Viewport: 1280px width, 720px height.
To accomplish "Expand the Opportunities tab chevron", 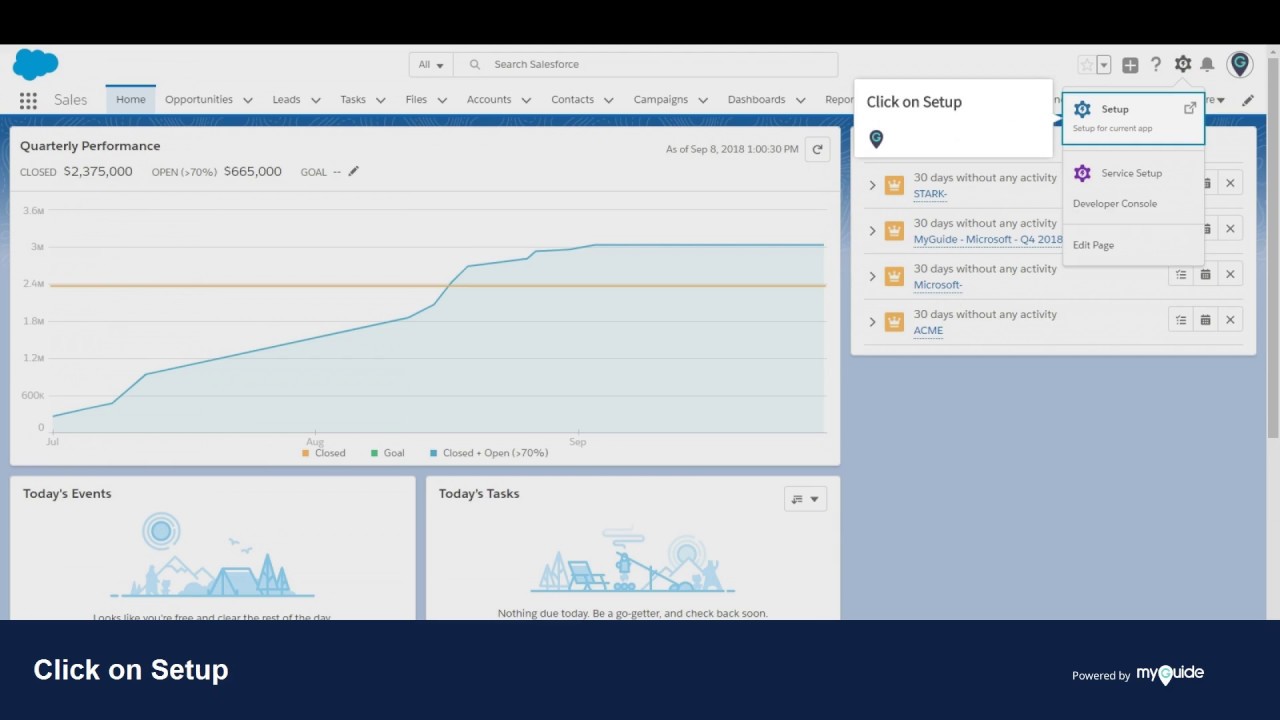I will (247, 100).
